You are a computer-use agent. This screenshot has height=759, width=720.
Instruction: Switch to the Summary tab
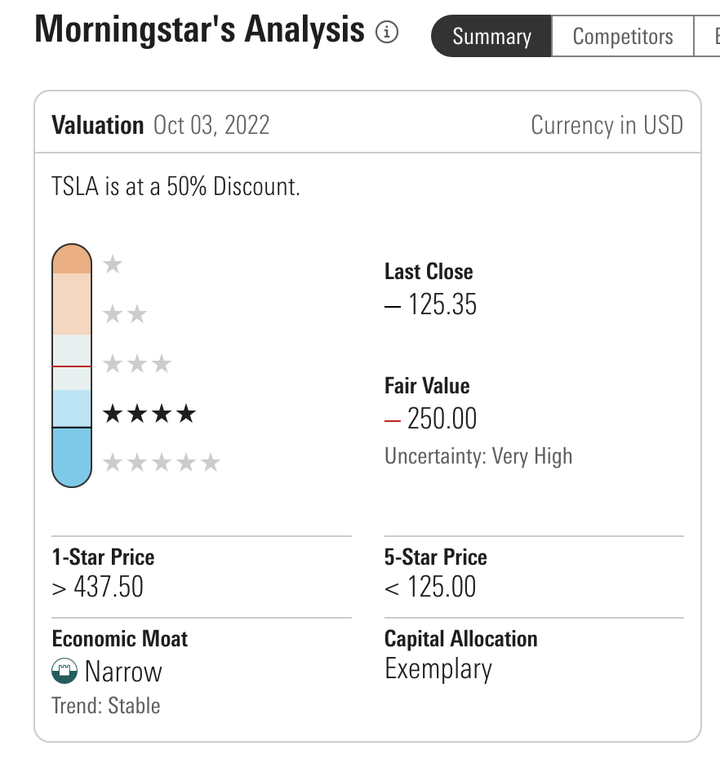[x=491, y=36]
